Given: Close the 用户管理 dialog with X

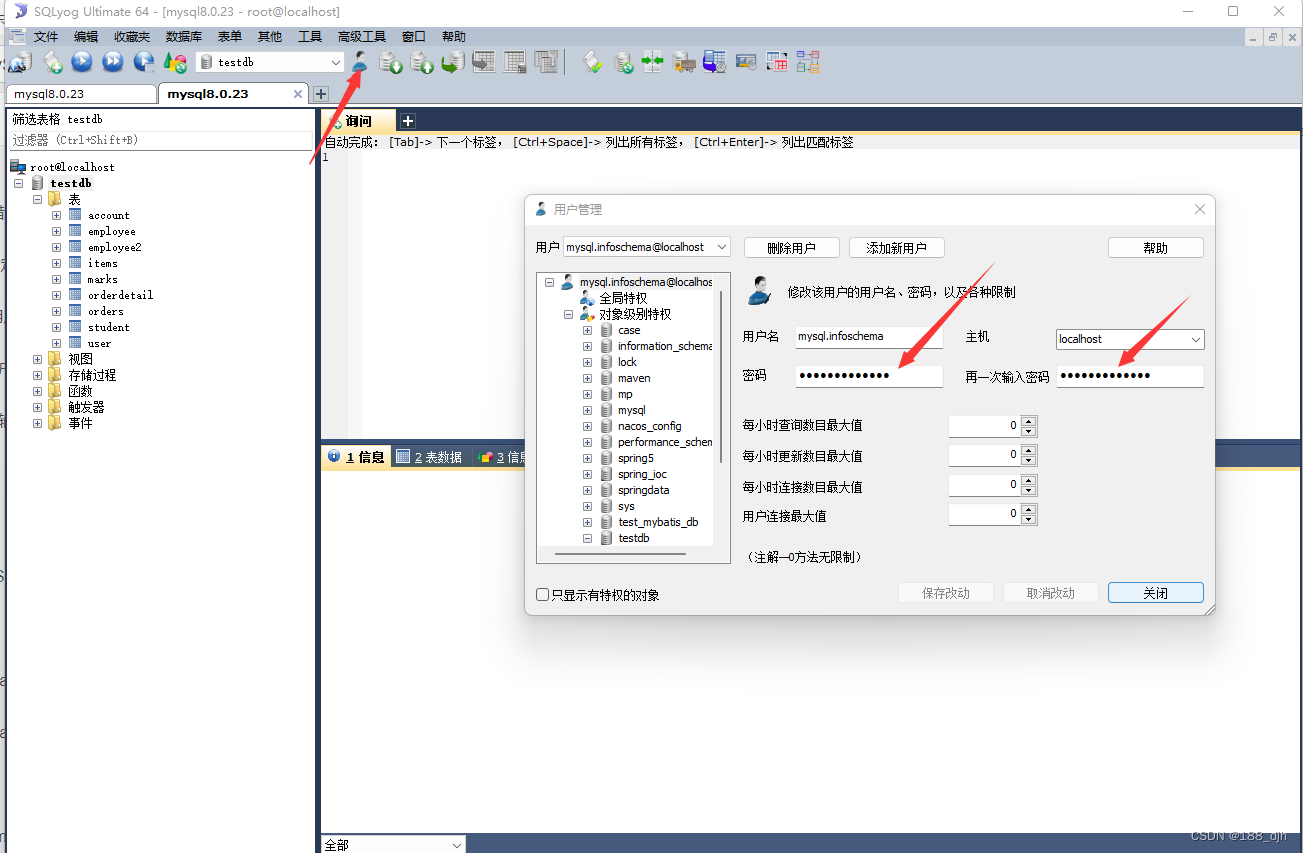Looking at the screenshot, I should [1200, 209].
